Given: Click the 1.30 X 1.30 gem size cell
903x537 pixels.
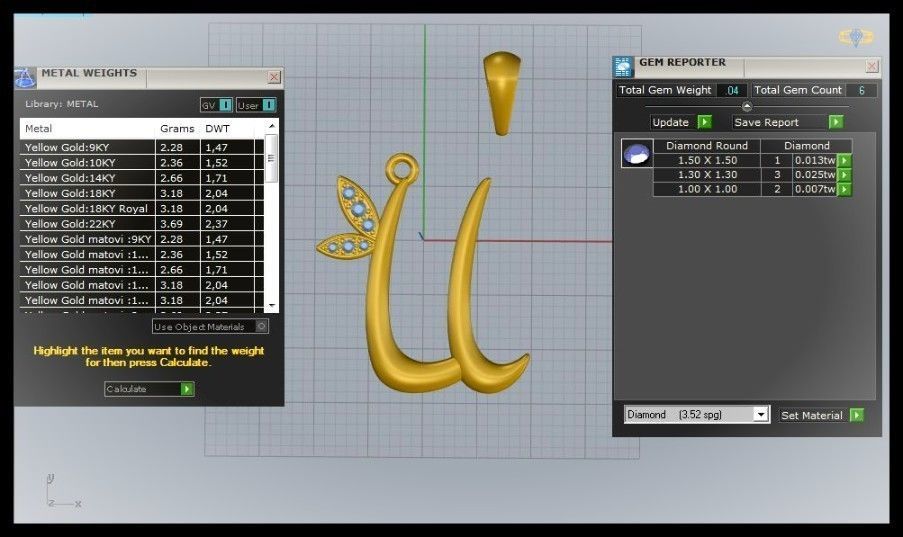Looking at the screenshot, I should pos(707,175).
